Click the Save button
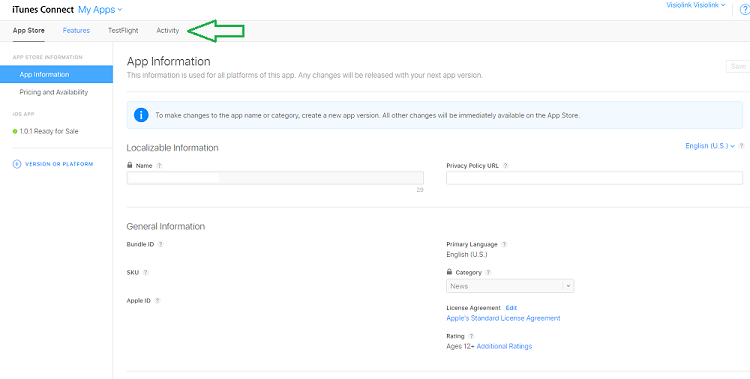This screenshot has width=750, height=379. 738,67
